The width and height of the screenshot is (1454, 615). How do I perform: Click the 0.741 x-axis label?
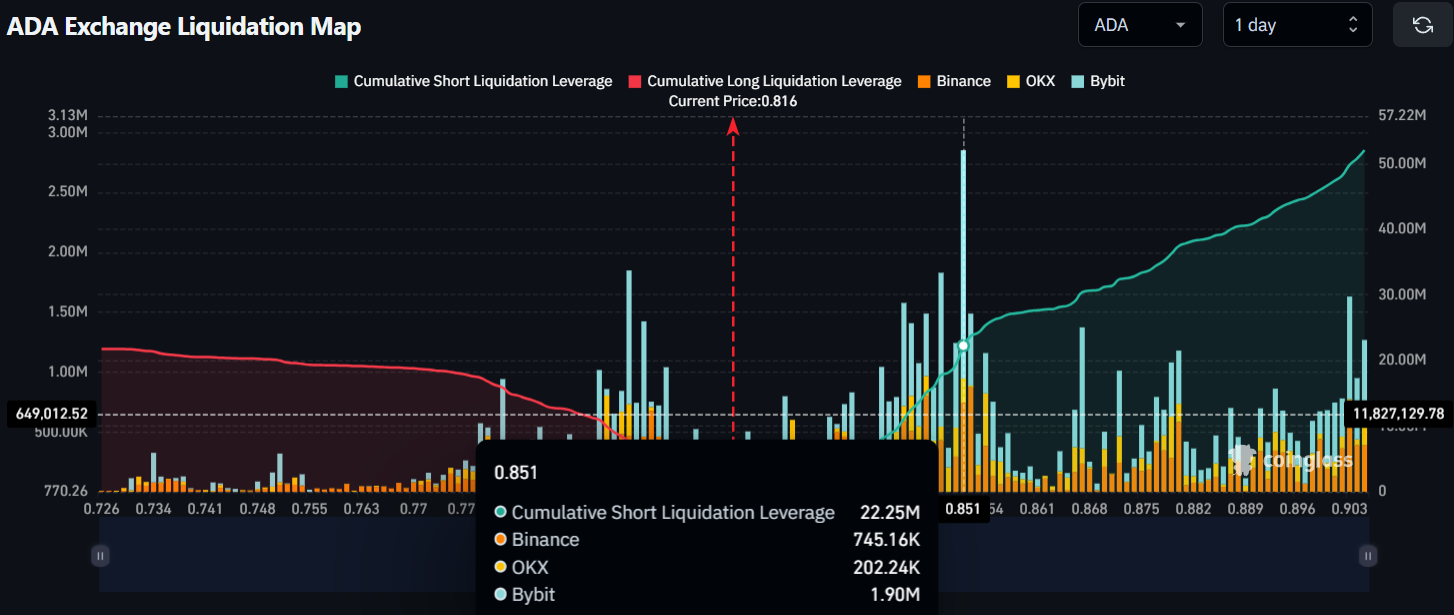click(205, 509)
